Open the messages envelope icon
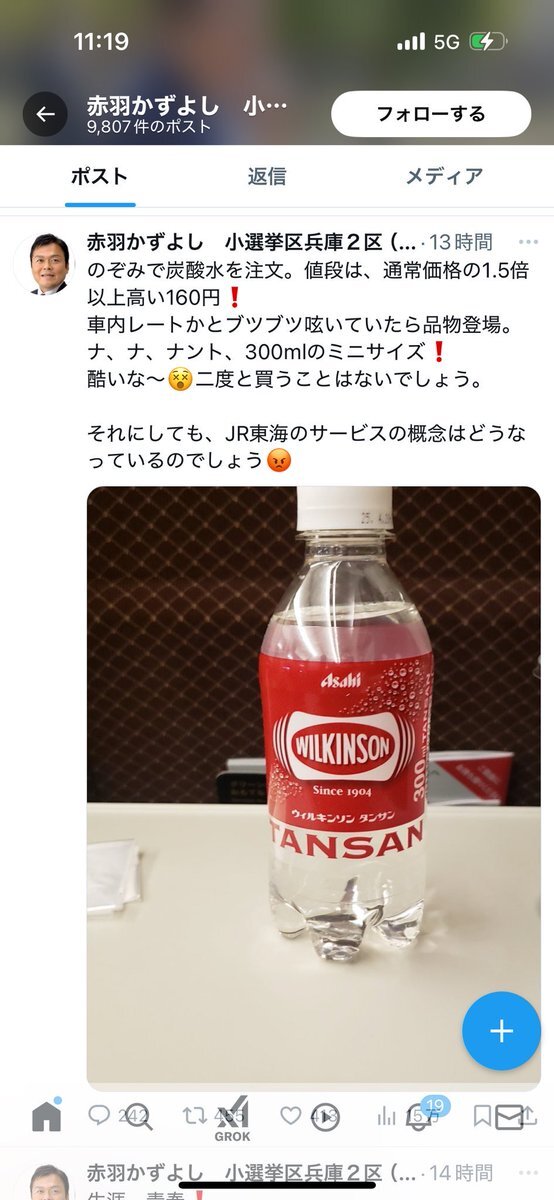This screenshot has height=1200, width=554. [x=509, y=1117]
